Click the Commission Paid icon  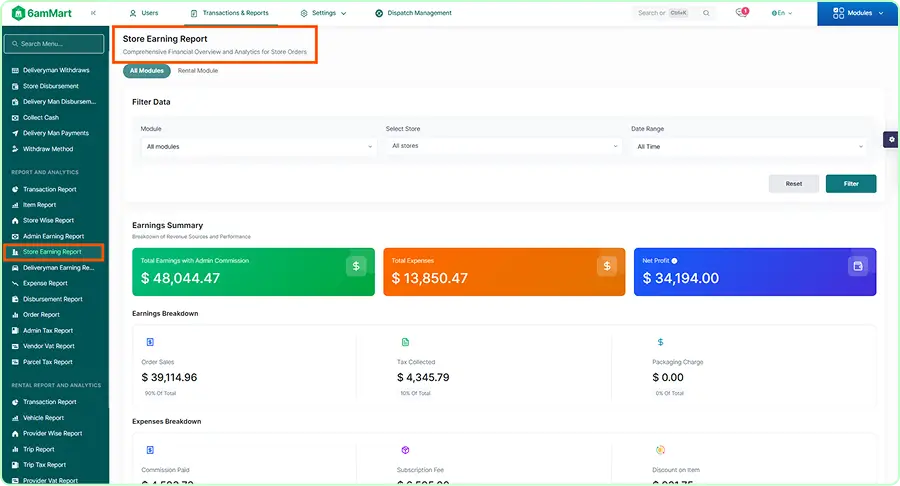[x=150, y=450]
